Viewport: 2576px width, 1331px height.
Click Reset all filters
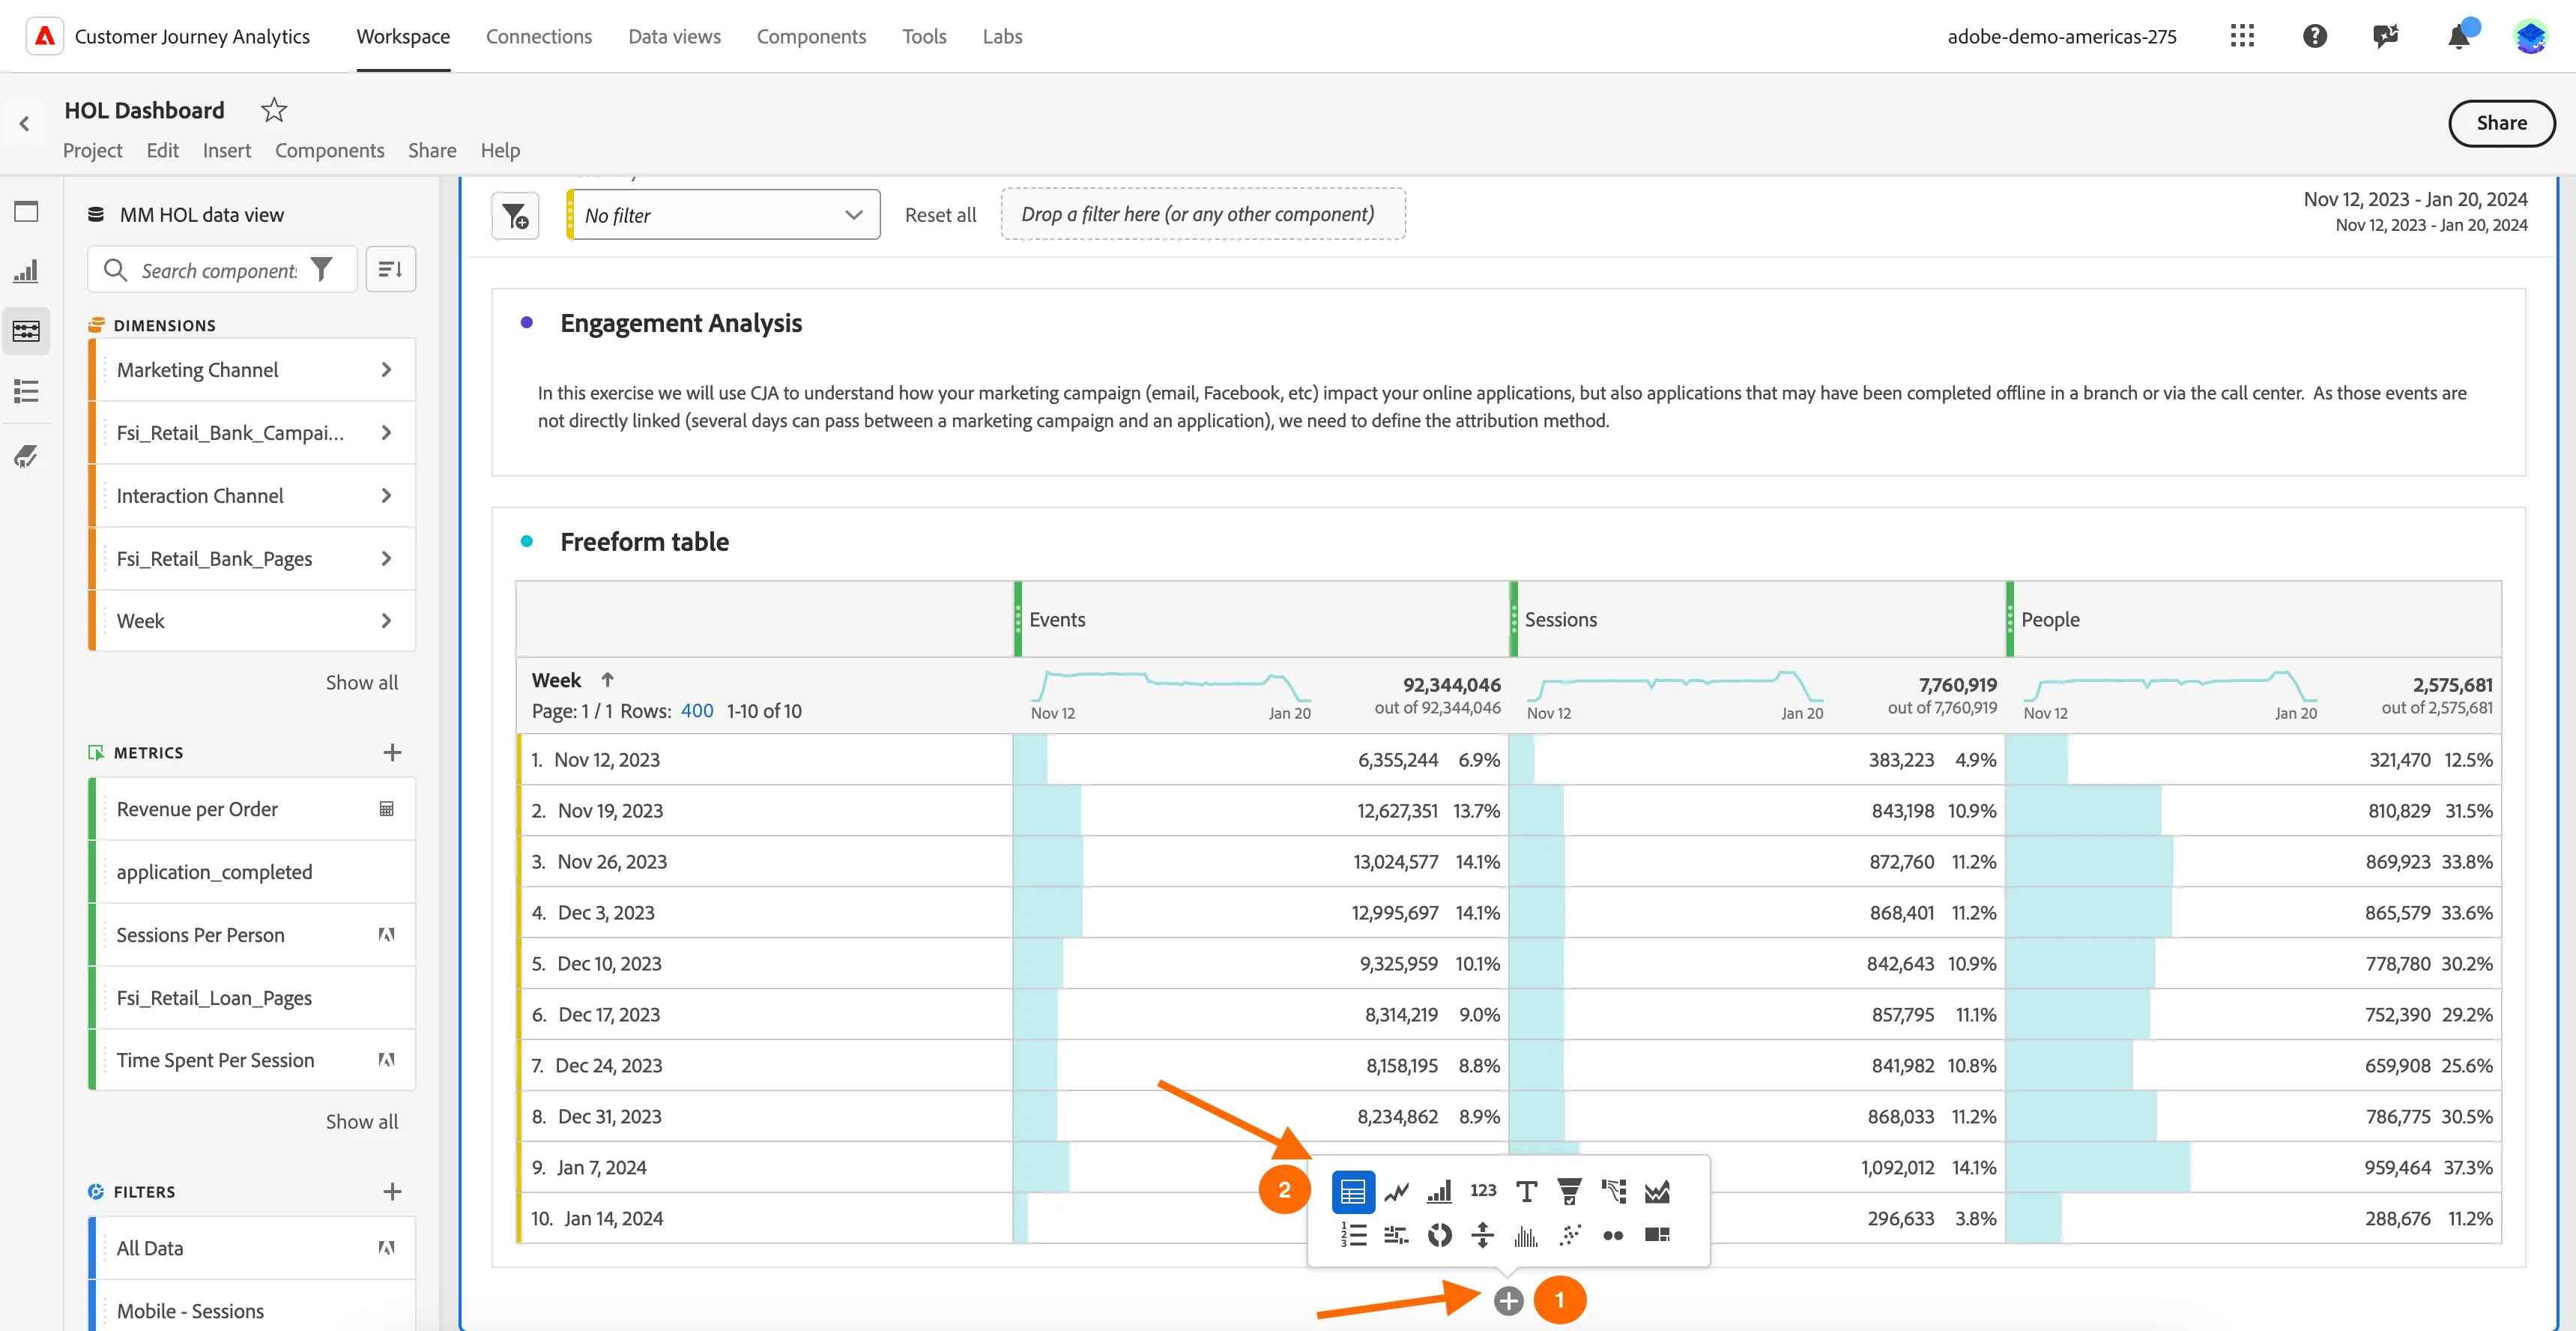point(940,215)
